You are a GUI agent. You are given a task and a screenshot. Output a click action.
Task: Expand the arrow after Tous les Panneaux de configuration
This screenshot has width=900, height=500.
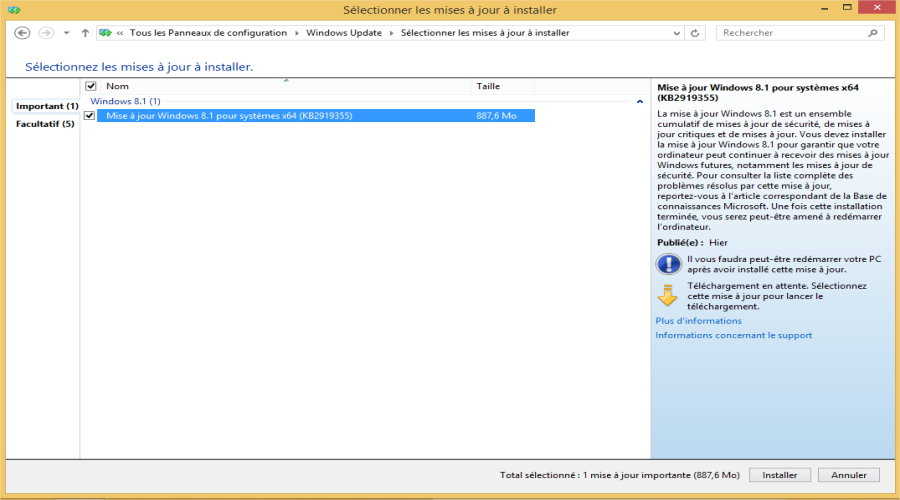[x=297, y=33]
